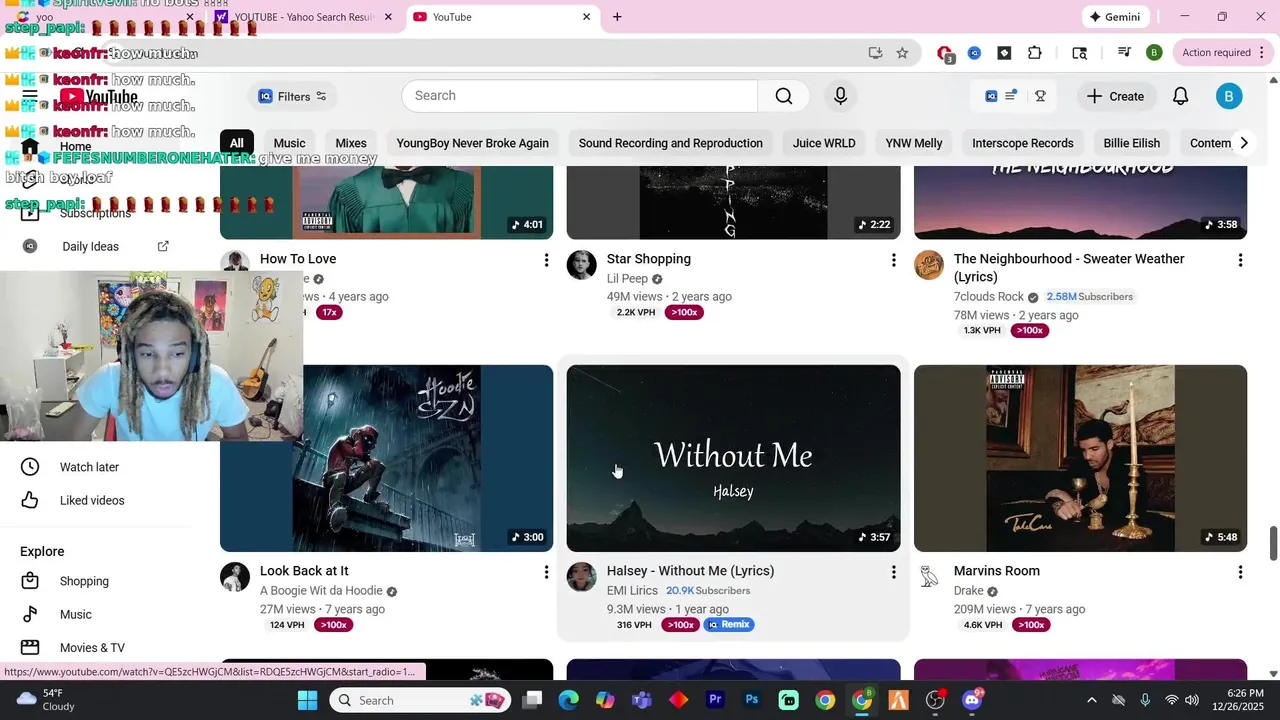Open Lil Peep channel avatar
Image resolution: width=1280 pixels, height=720 pixels.
(581, 265)
